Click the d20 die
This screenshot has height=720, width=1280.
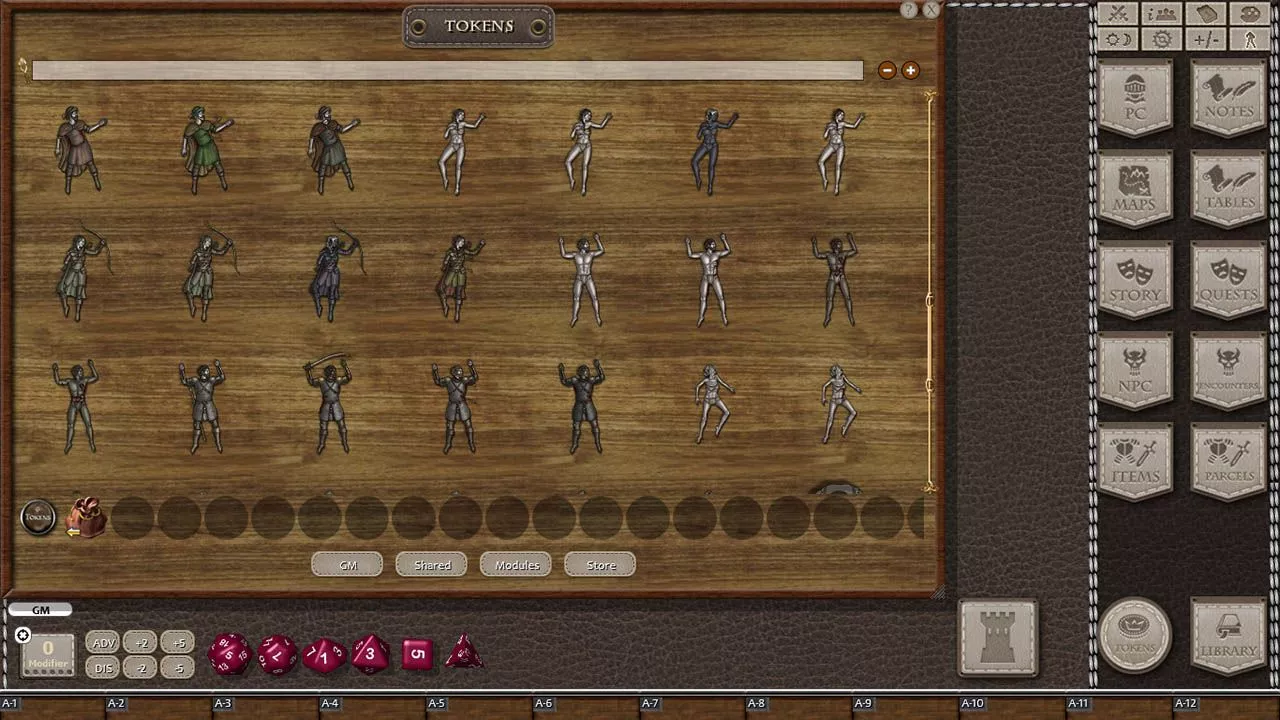tap(229, 654)
